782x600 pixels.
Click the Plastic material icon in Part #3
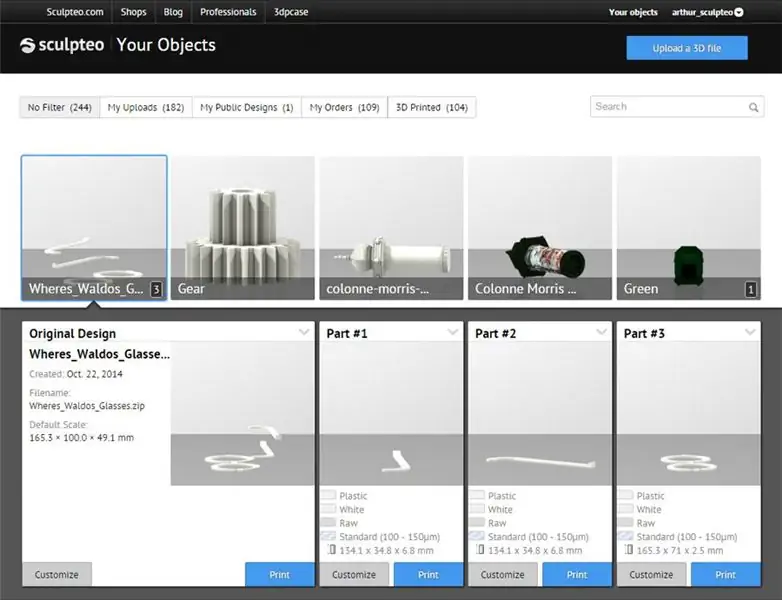click(625, 495)
